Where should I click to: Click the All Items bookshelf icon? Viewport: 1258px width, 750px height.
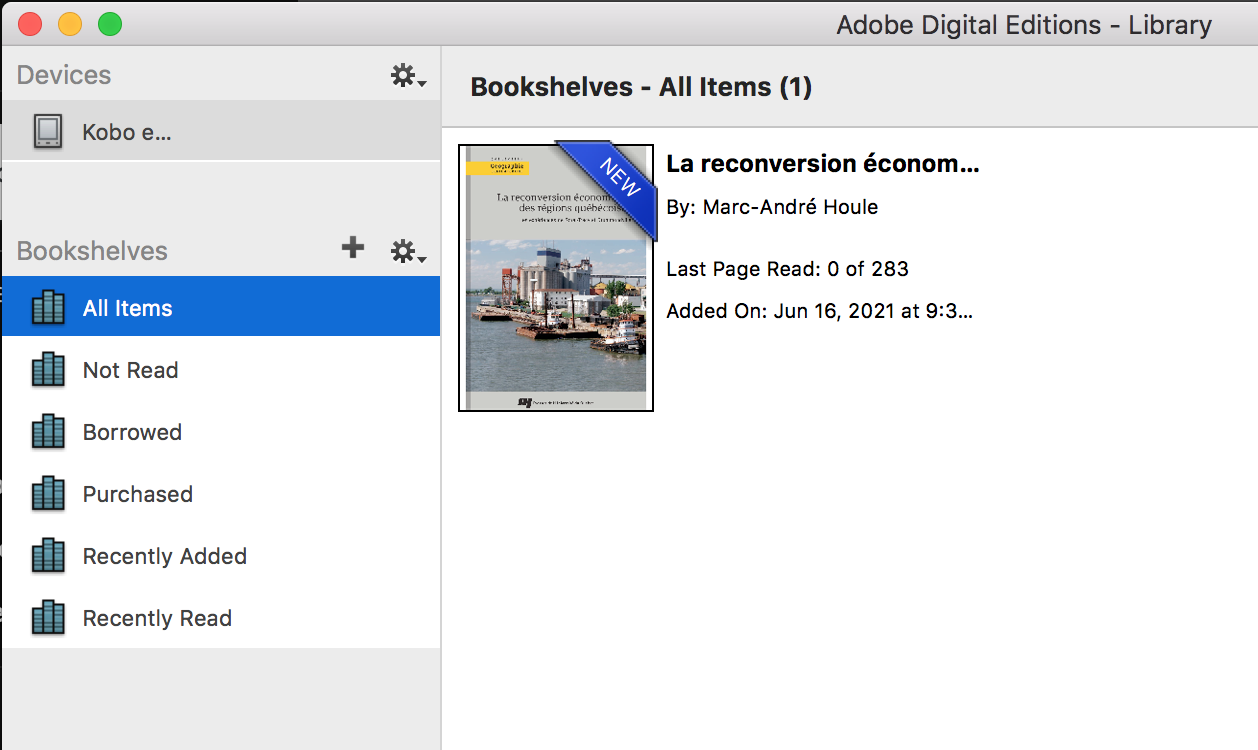(48, 308)
